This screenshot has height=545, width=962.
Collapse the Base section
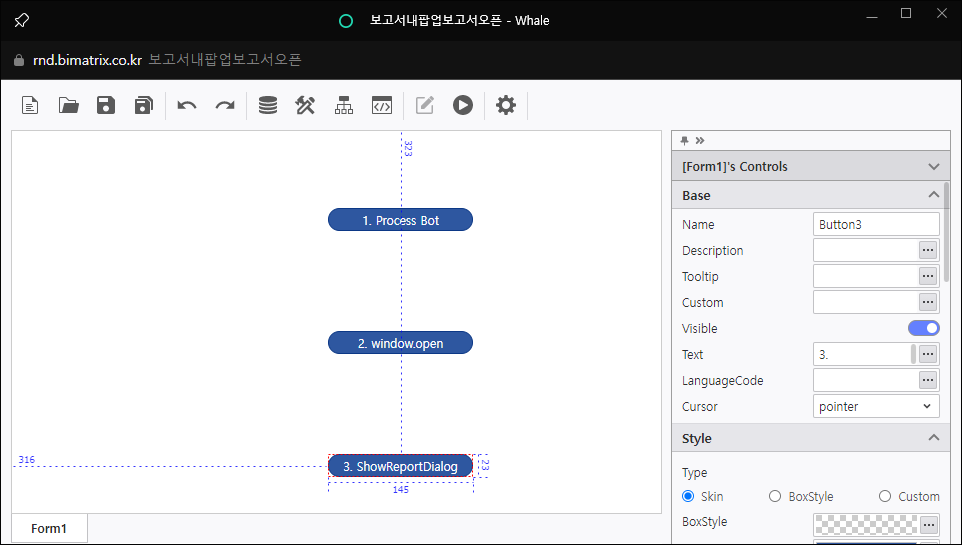pyautogui.click(x=933, y=195)
